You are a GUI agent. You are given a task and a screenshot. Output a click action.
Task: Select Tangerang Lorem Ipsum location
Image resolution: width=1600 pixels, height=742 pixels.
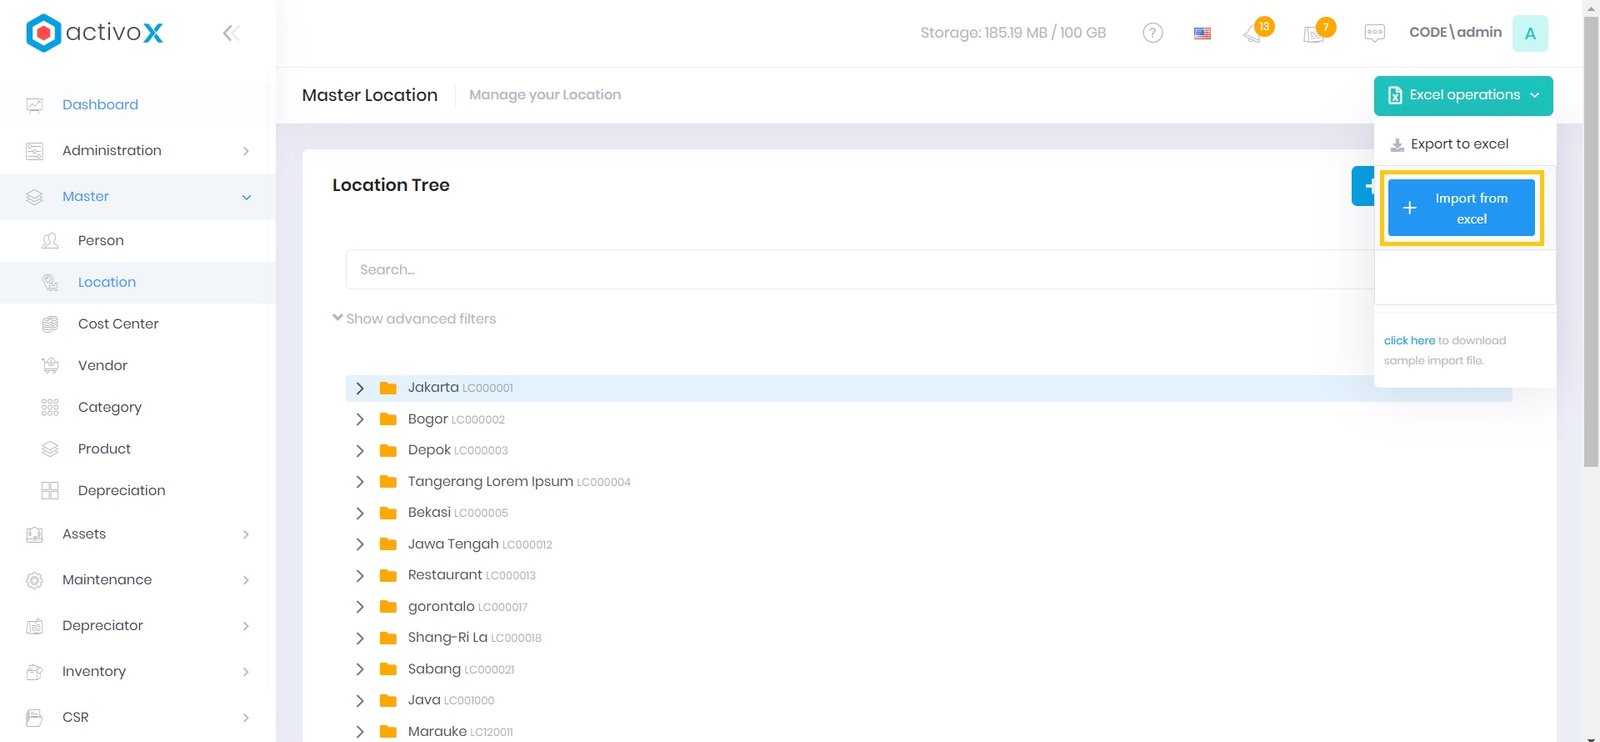point(490,482)
